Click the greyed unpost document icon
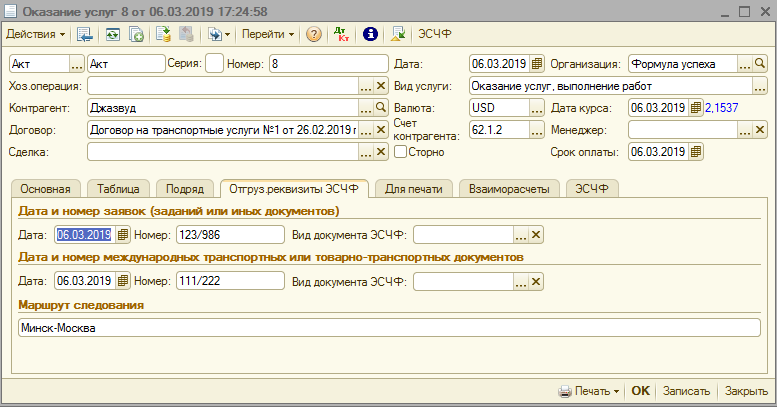This screenshot has height=407, width=777. point(186,34)
